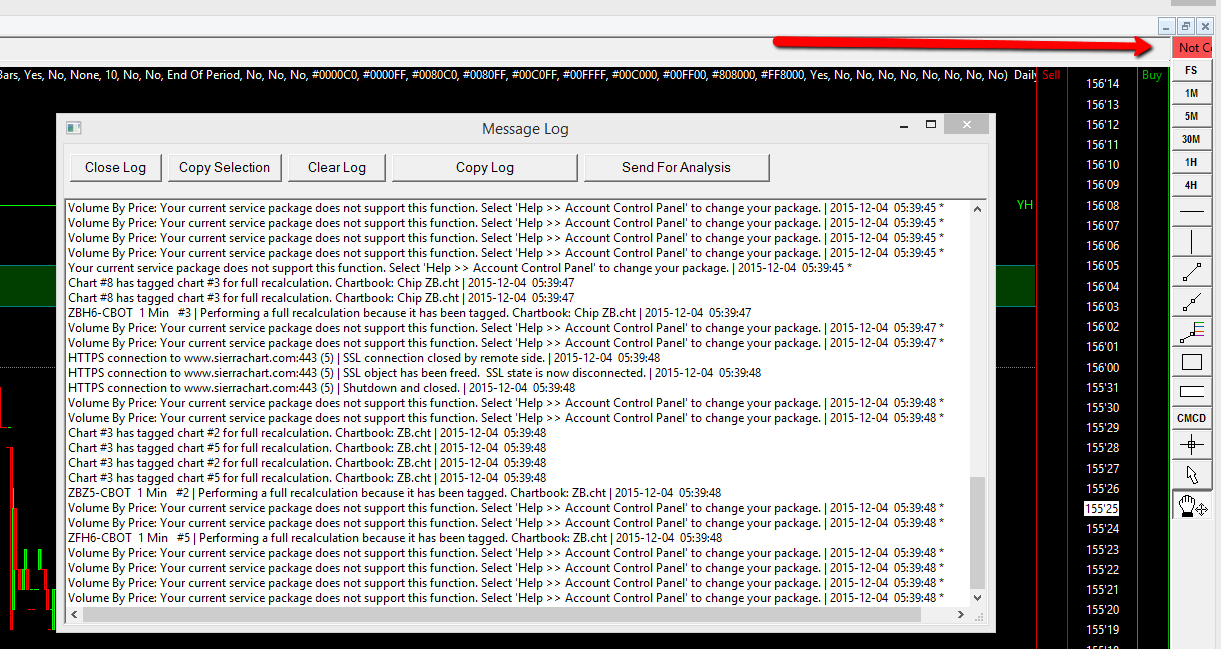Image resolution: width=1221 pixels, height=649 pixels.
Task: Select the two-point line drawing tool
Action: click(1191, 271)
